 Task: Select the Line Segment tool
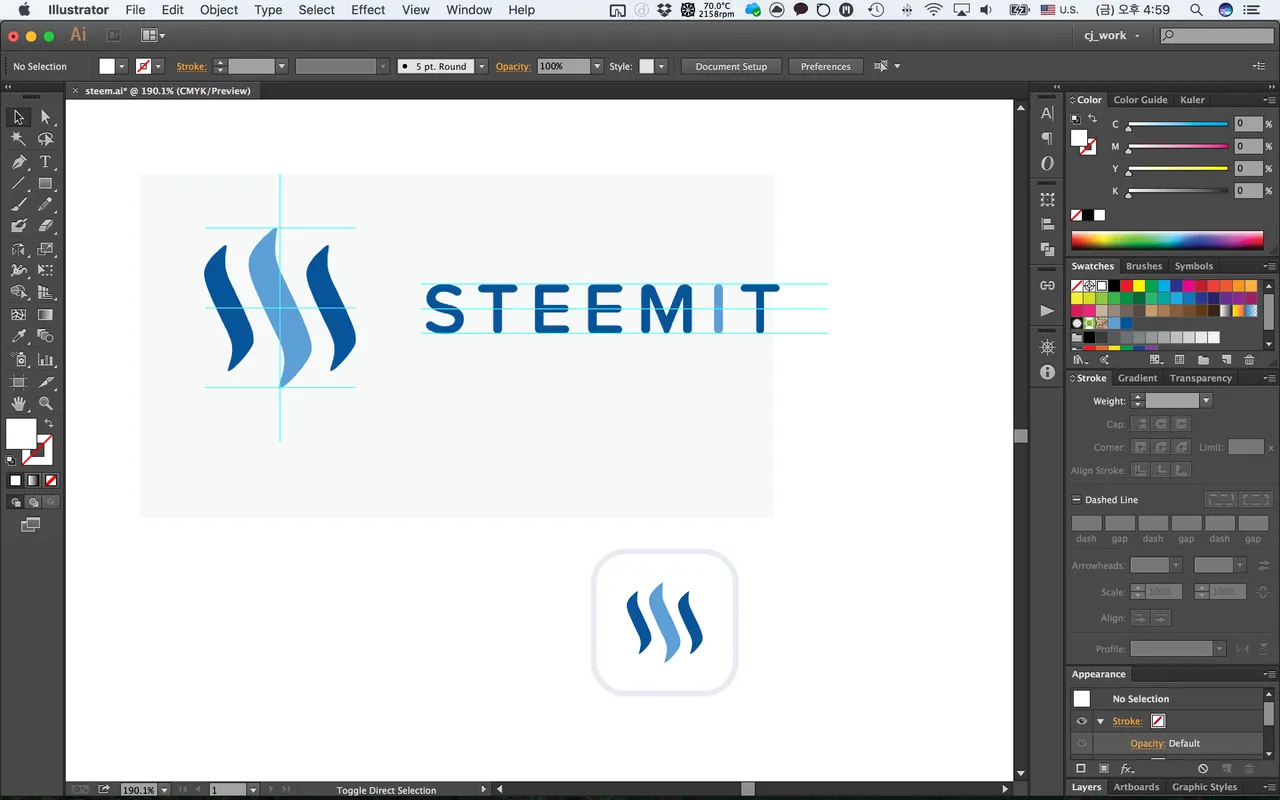click(x=18, y=184)
